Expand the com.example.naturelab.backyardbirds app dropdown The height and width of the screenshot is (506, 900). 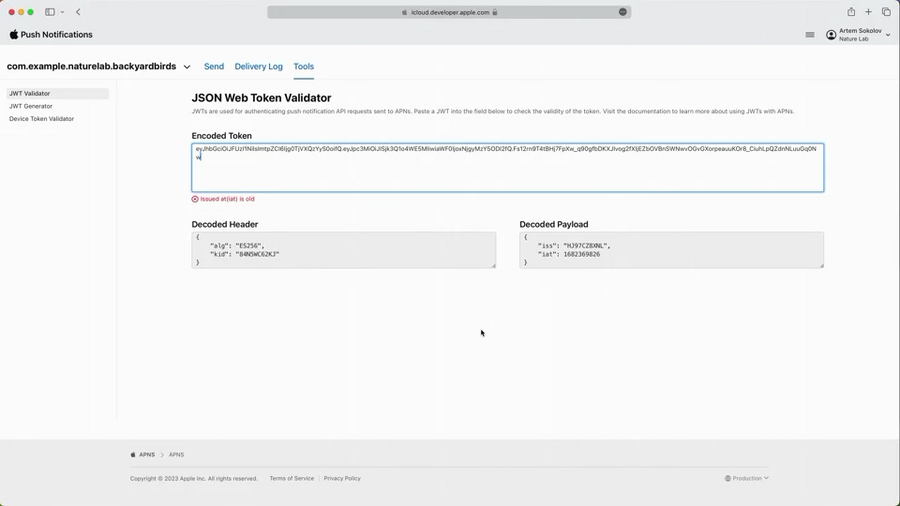(x=187, y=67)
